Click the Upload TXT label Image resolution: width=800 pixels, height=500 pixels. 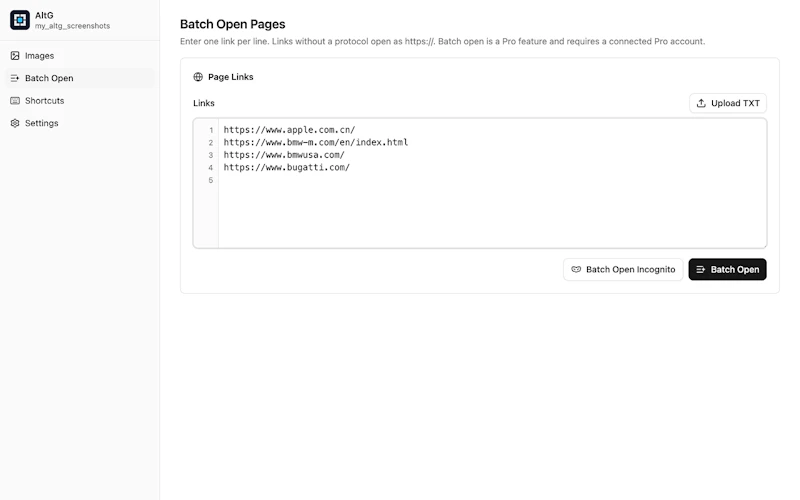tap(735, 103)
